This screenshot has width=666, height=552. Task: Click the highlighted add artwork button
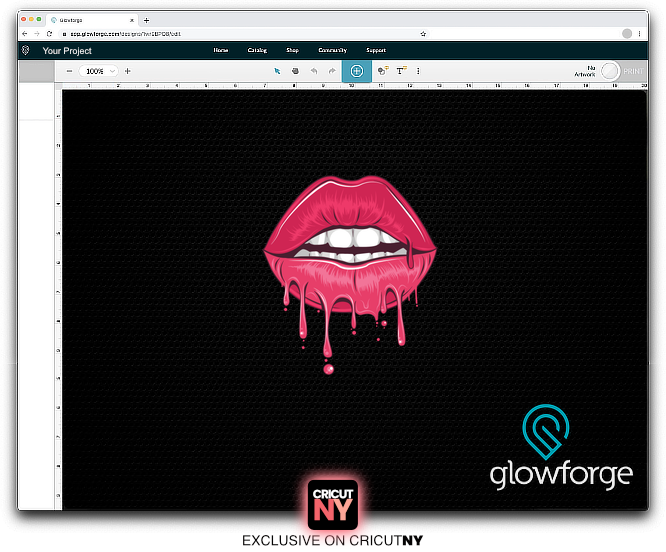pyautogui.click(x=357, y=71)
